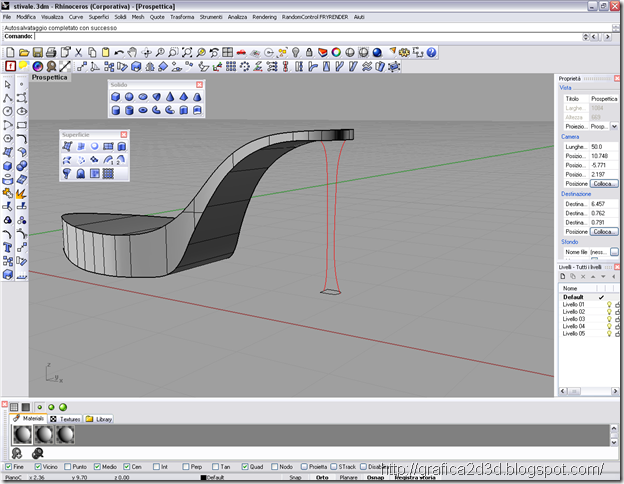Screen dimensions: 624x484
Task: Select the Pan hand tool
Action: click(x=132, y=53)
